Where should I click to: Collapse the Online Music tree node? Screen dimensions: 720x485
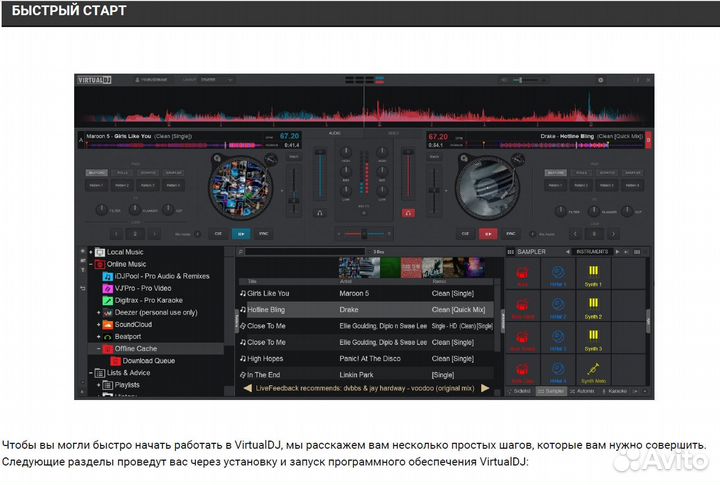(91, 264)
